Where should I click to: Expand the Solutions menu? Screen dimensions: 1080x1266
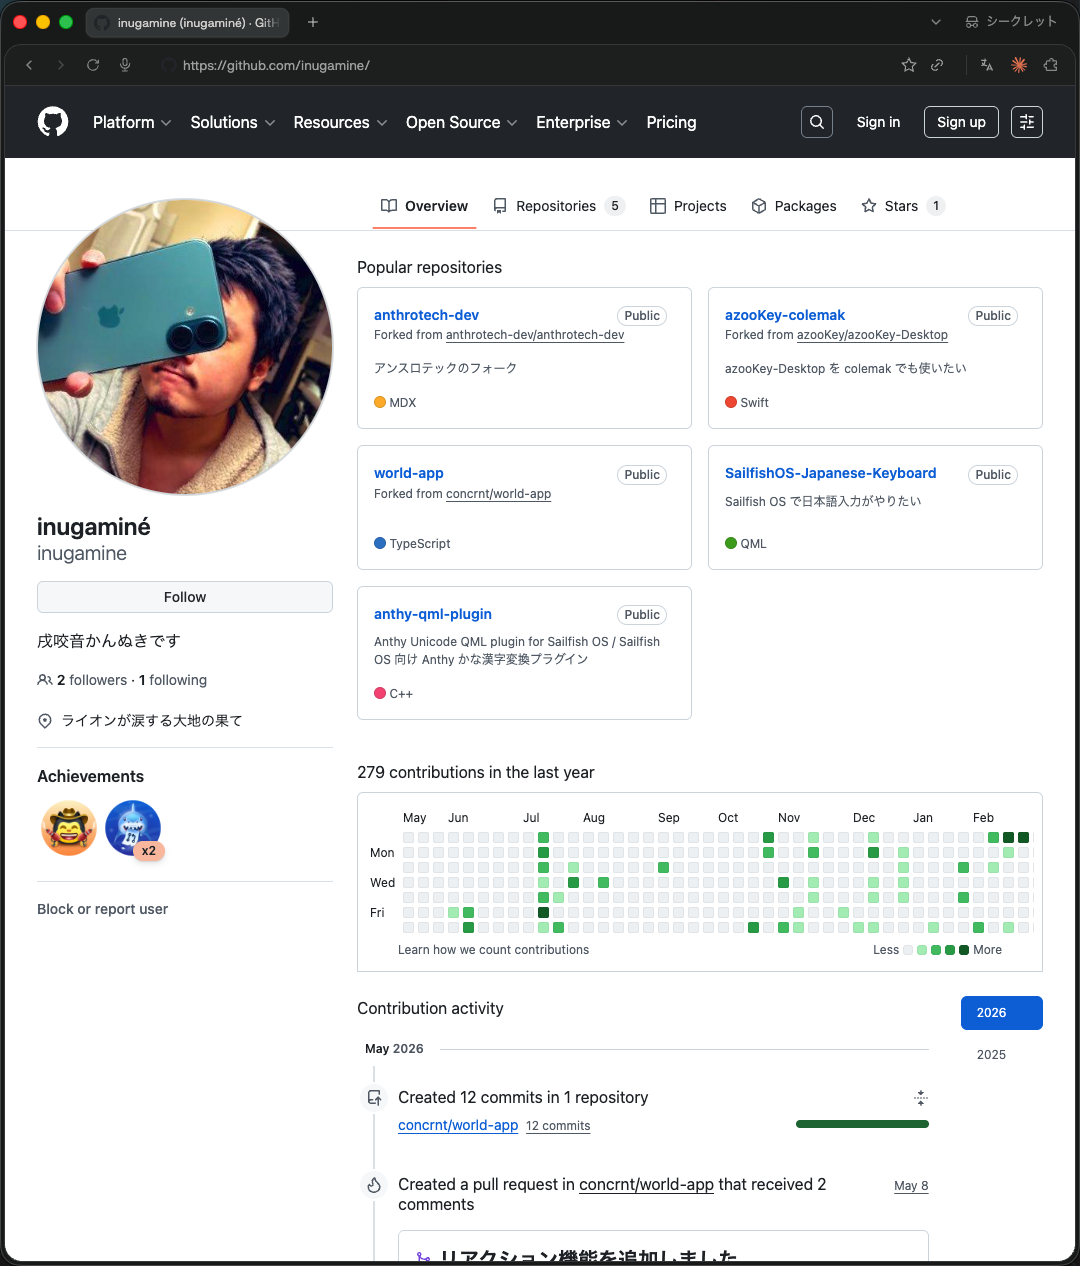point(233,122)
